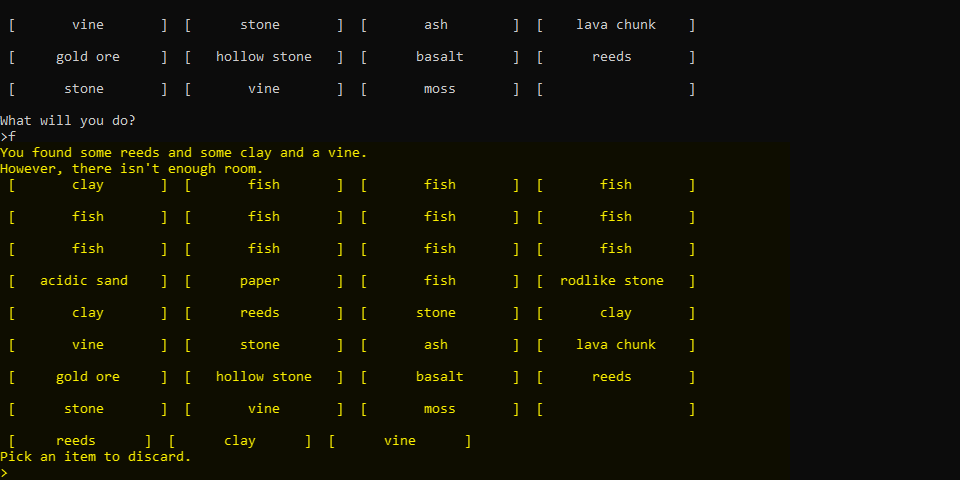
Task: Select basalt in the top white list
Action: tap(440, 57)
